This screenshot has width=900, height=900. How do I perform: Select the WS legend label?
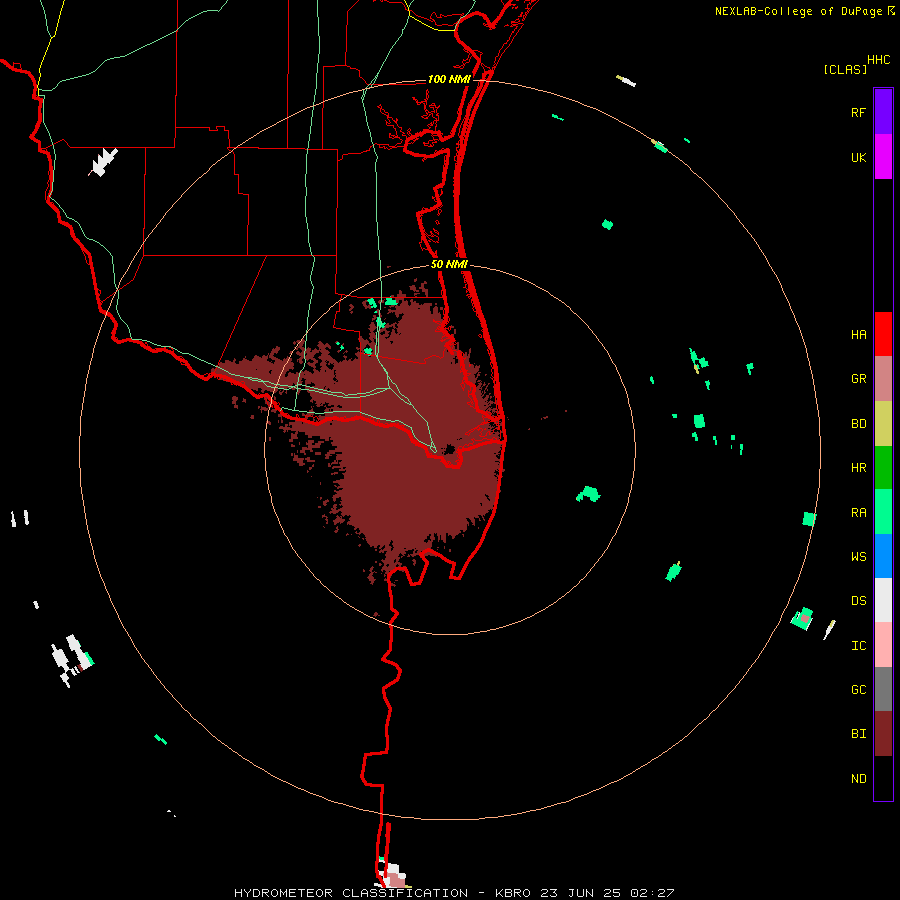tap(858, 557)
